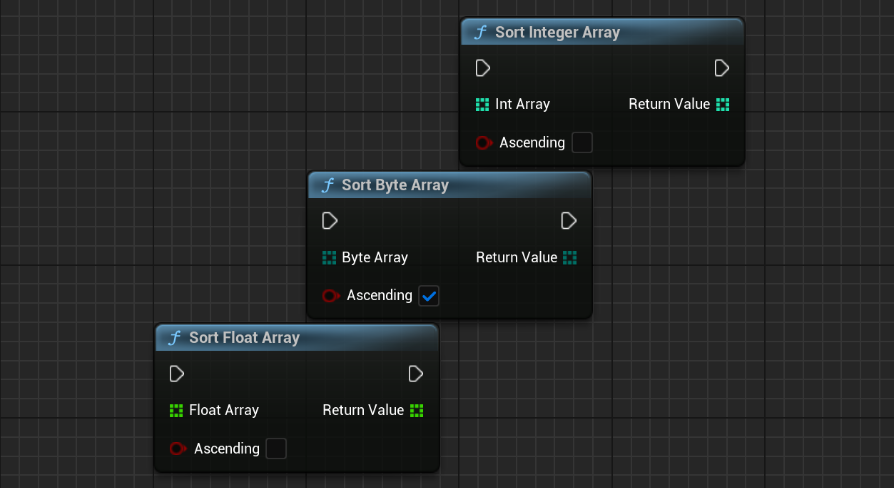Click the Ascending boolean pin on Sort Byte Array
Screen dimensions: 894x488
331,295
